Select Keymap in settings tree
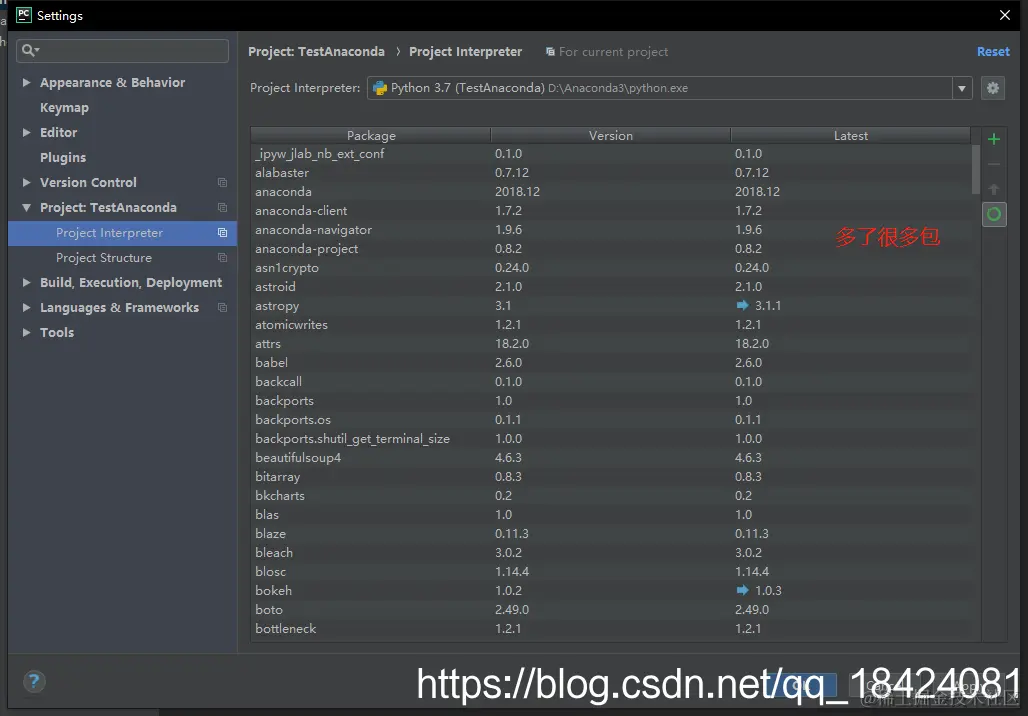The image size is (1028, 716). coord(64,108)
